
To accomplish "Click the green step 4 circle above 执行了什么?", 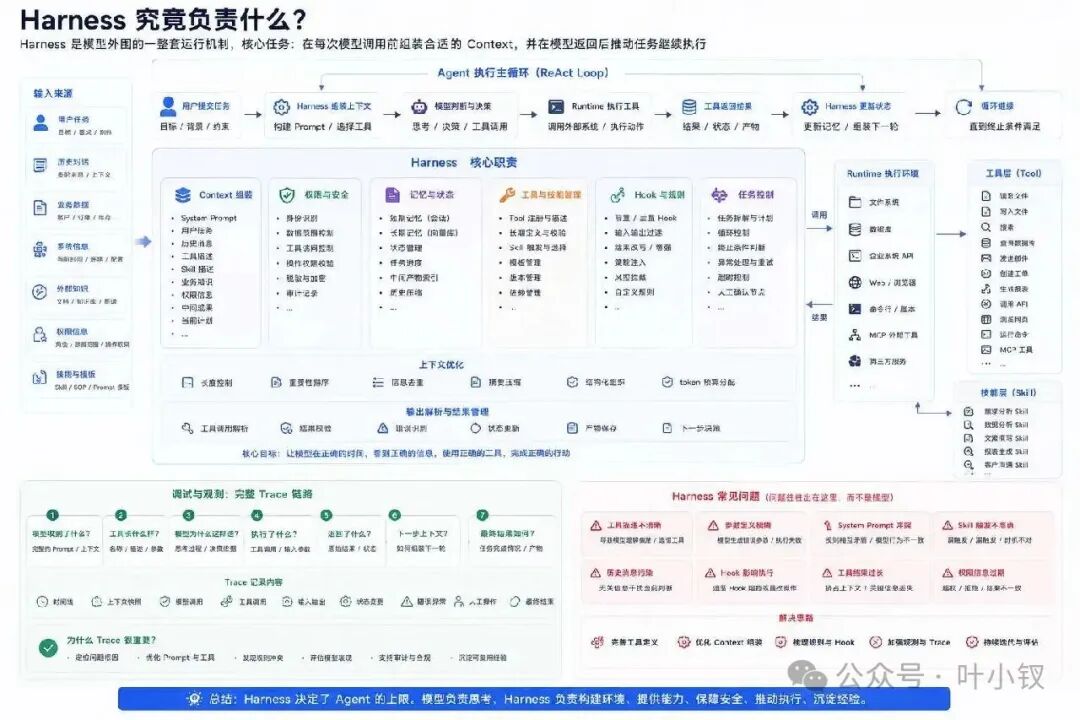I will (257, 515).
